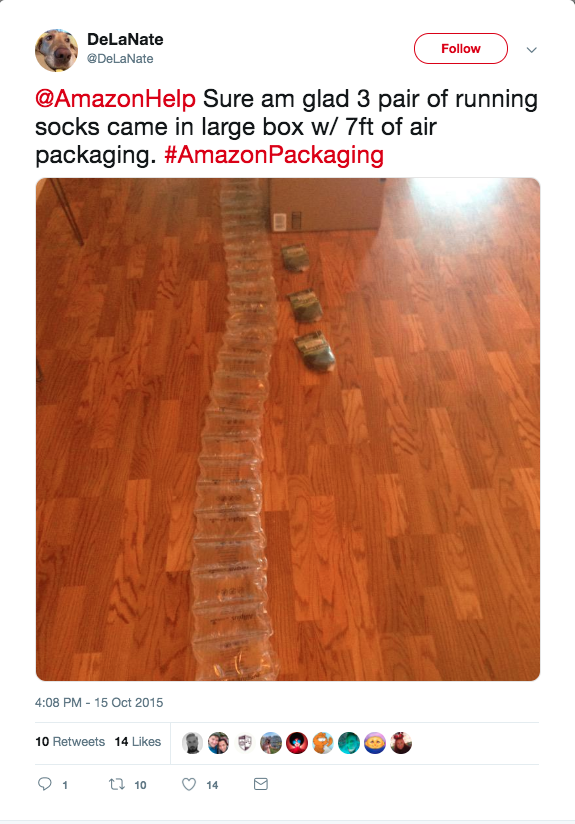Open the orange cartoon liker avatar

pyautogui.click(x=323, y=743)
